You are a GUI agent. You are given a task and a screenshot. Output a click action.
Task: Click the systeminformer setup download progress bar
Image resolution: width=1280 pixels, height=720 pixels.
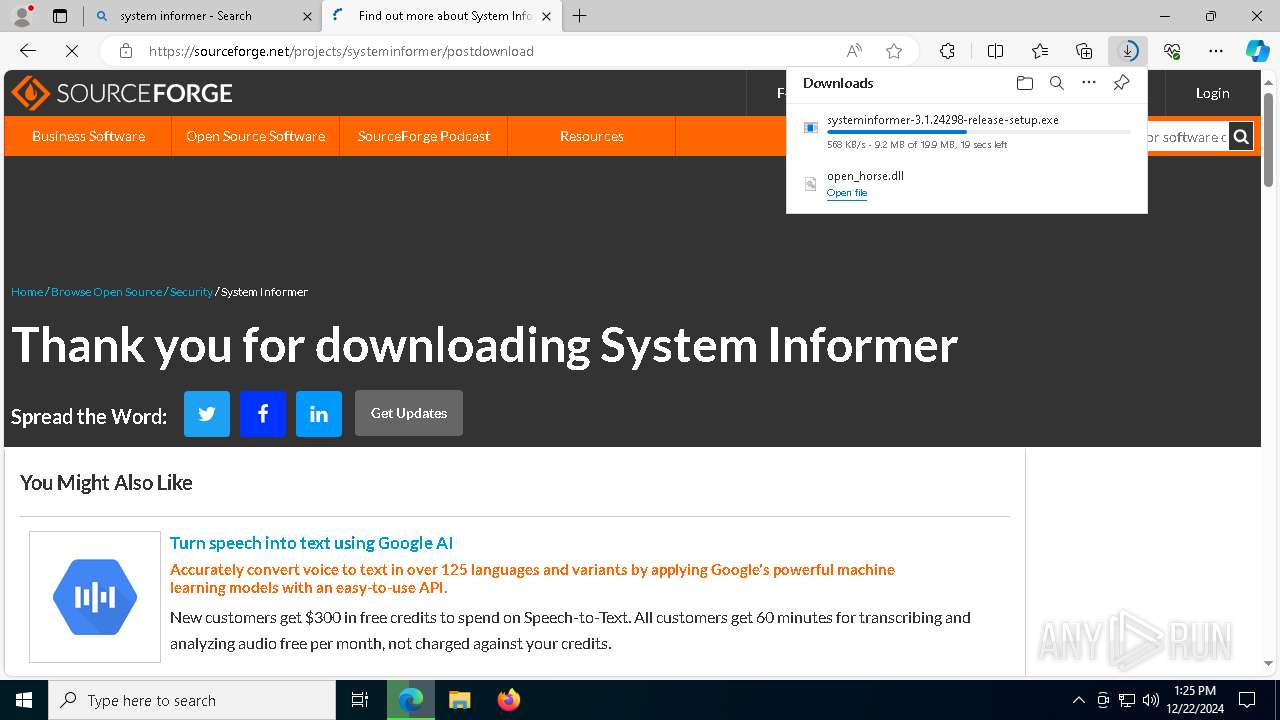(979, 132)
